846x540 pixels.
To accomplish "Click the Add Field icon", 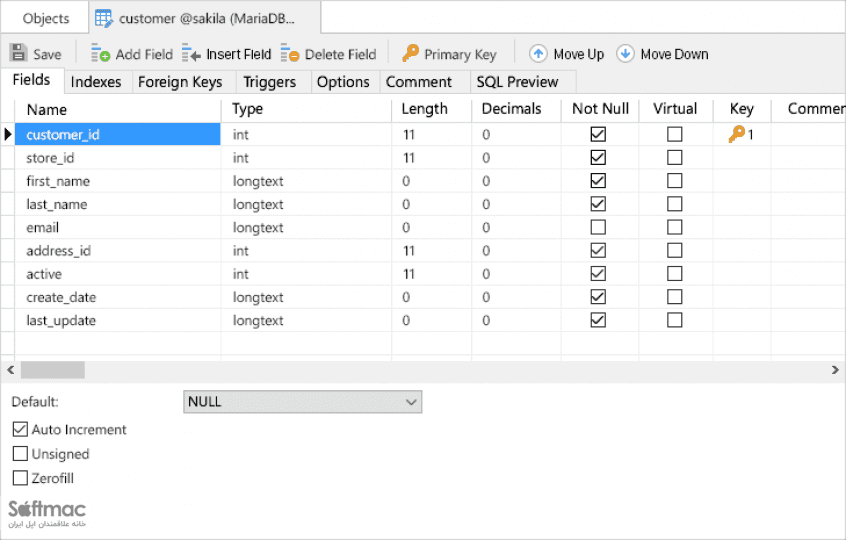I will pos(100,53).
